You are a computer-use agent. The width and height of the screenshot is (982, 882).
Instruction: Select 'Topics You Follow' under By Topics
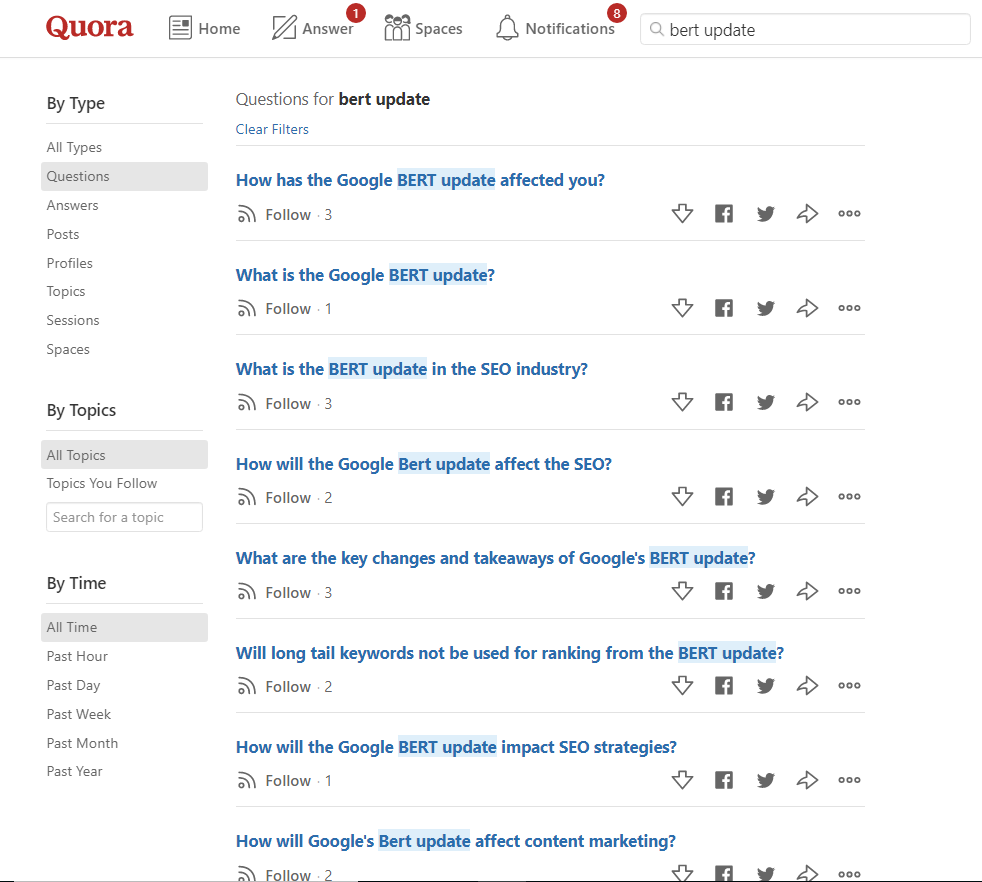pyautogui.click(x=101, y=483)
